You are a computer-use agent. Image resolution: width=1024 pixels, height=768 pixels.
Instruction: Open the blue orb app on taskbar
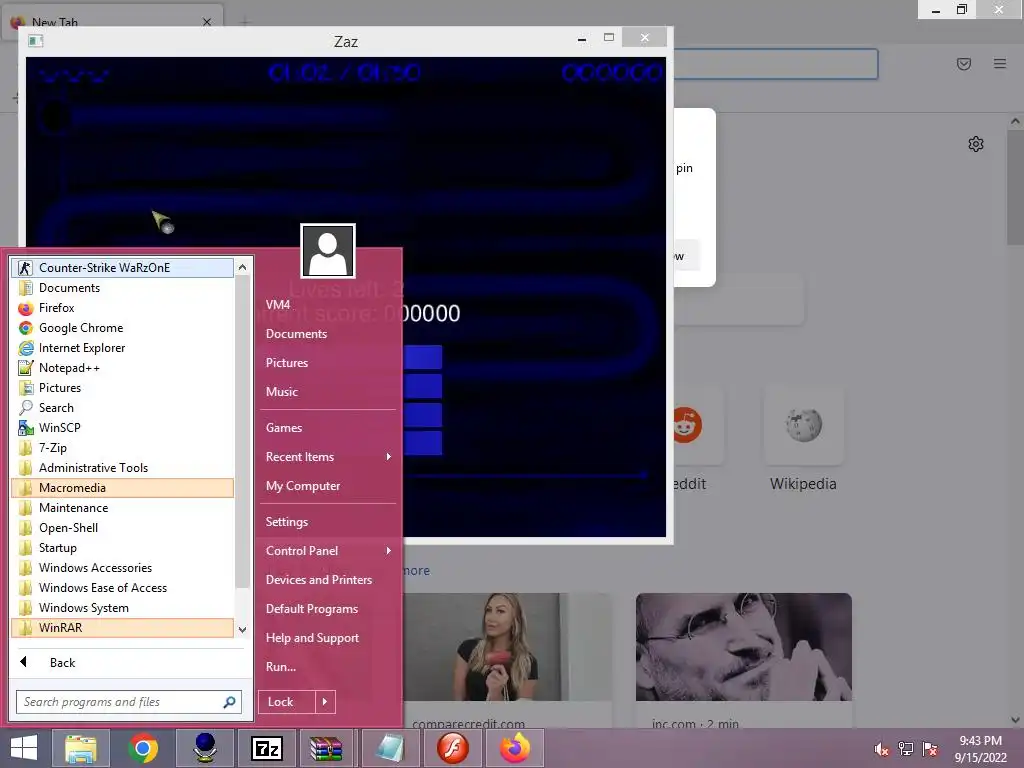pyautogui.click(x=205, y=748)
